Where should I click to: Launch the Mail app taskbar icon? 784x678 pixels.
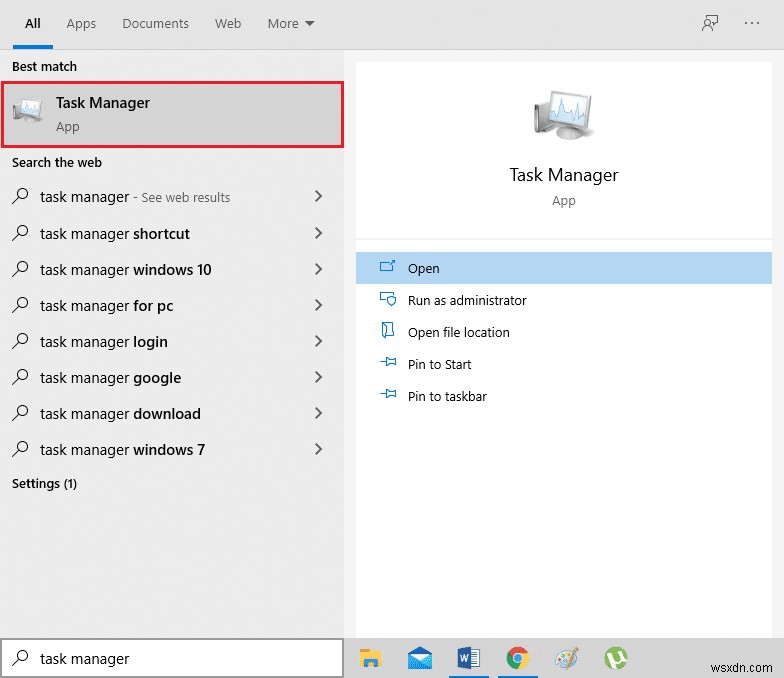(x=420, y=657)
